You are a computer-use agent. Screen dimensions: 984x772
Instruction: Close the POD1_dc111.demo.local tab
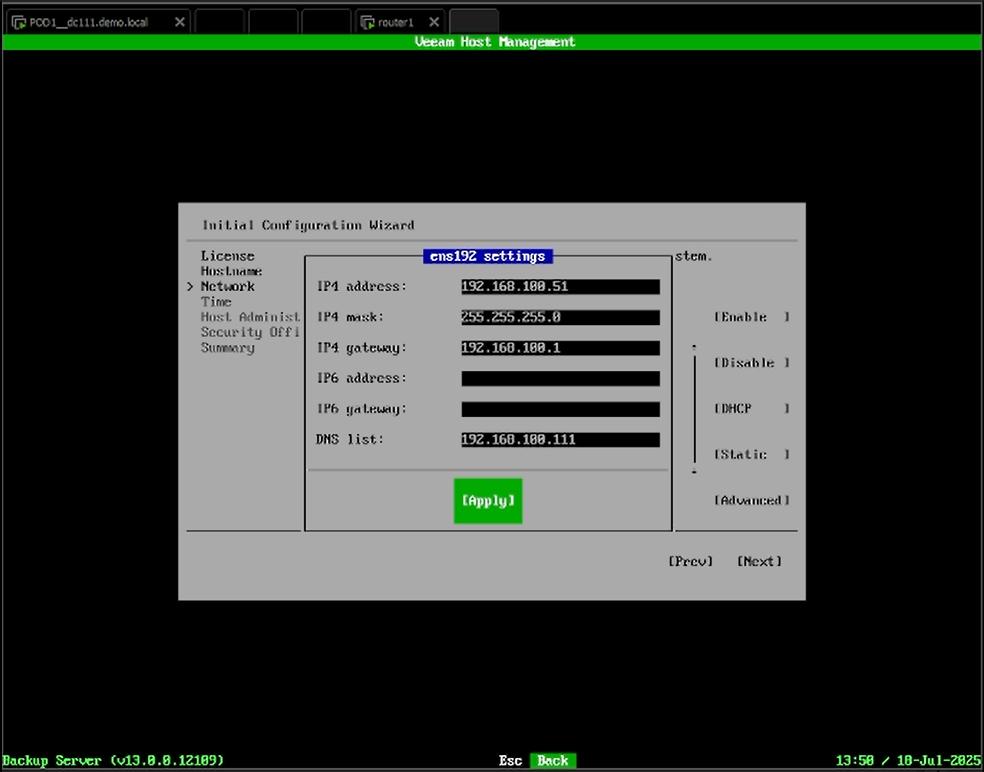click(x=180, y=22)
